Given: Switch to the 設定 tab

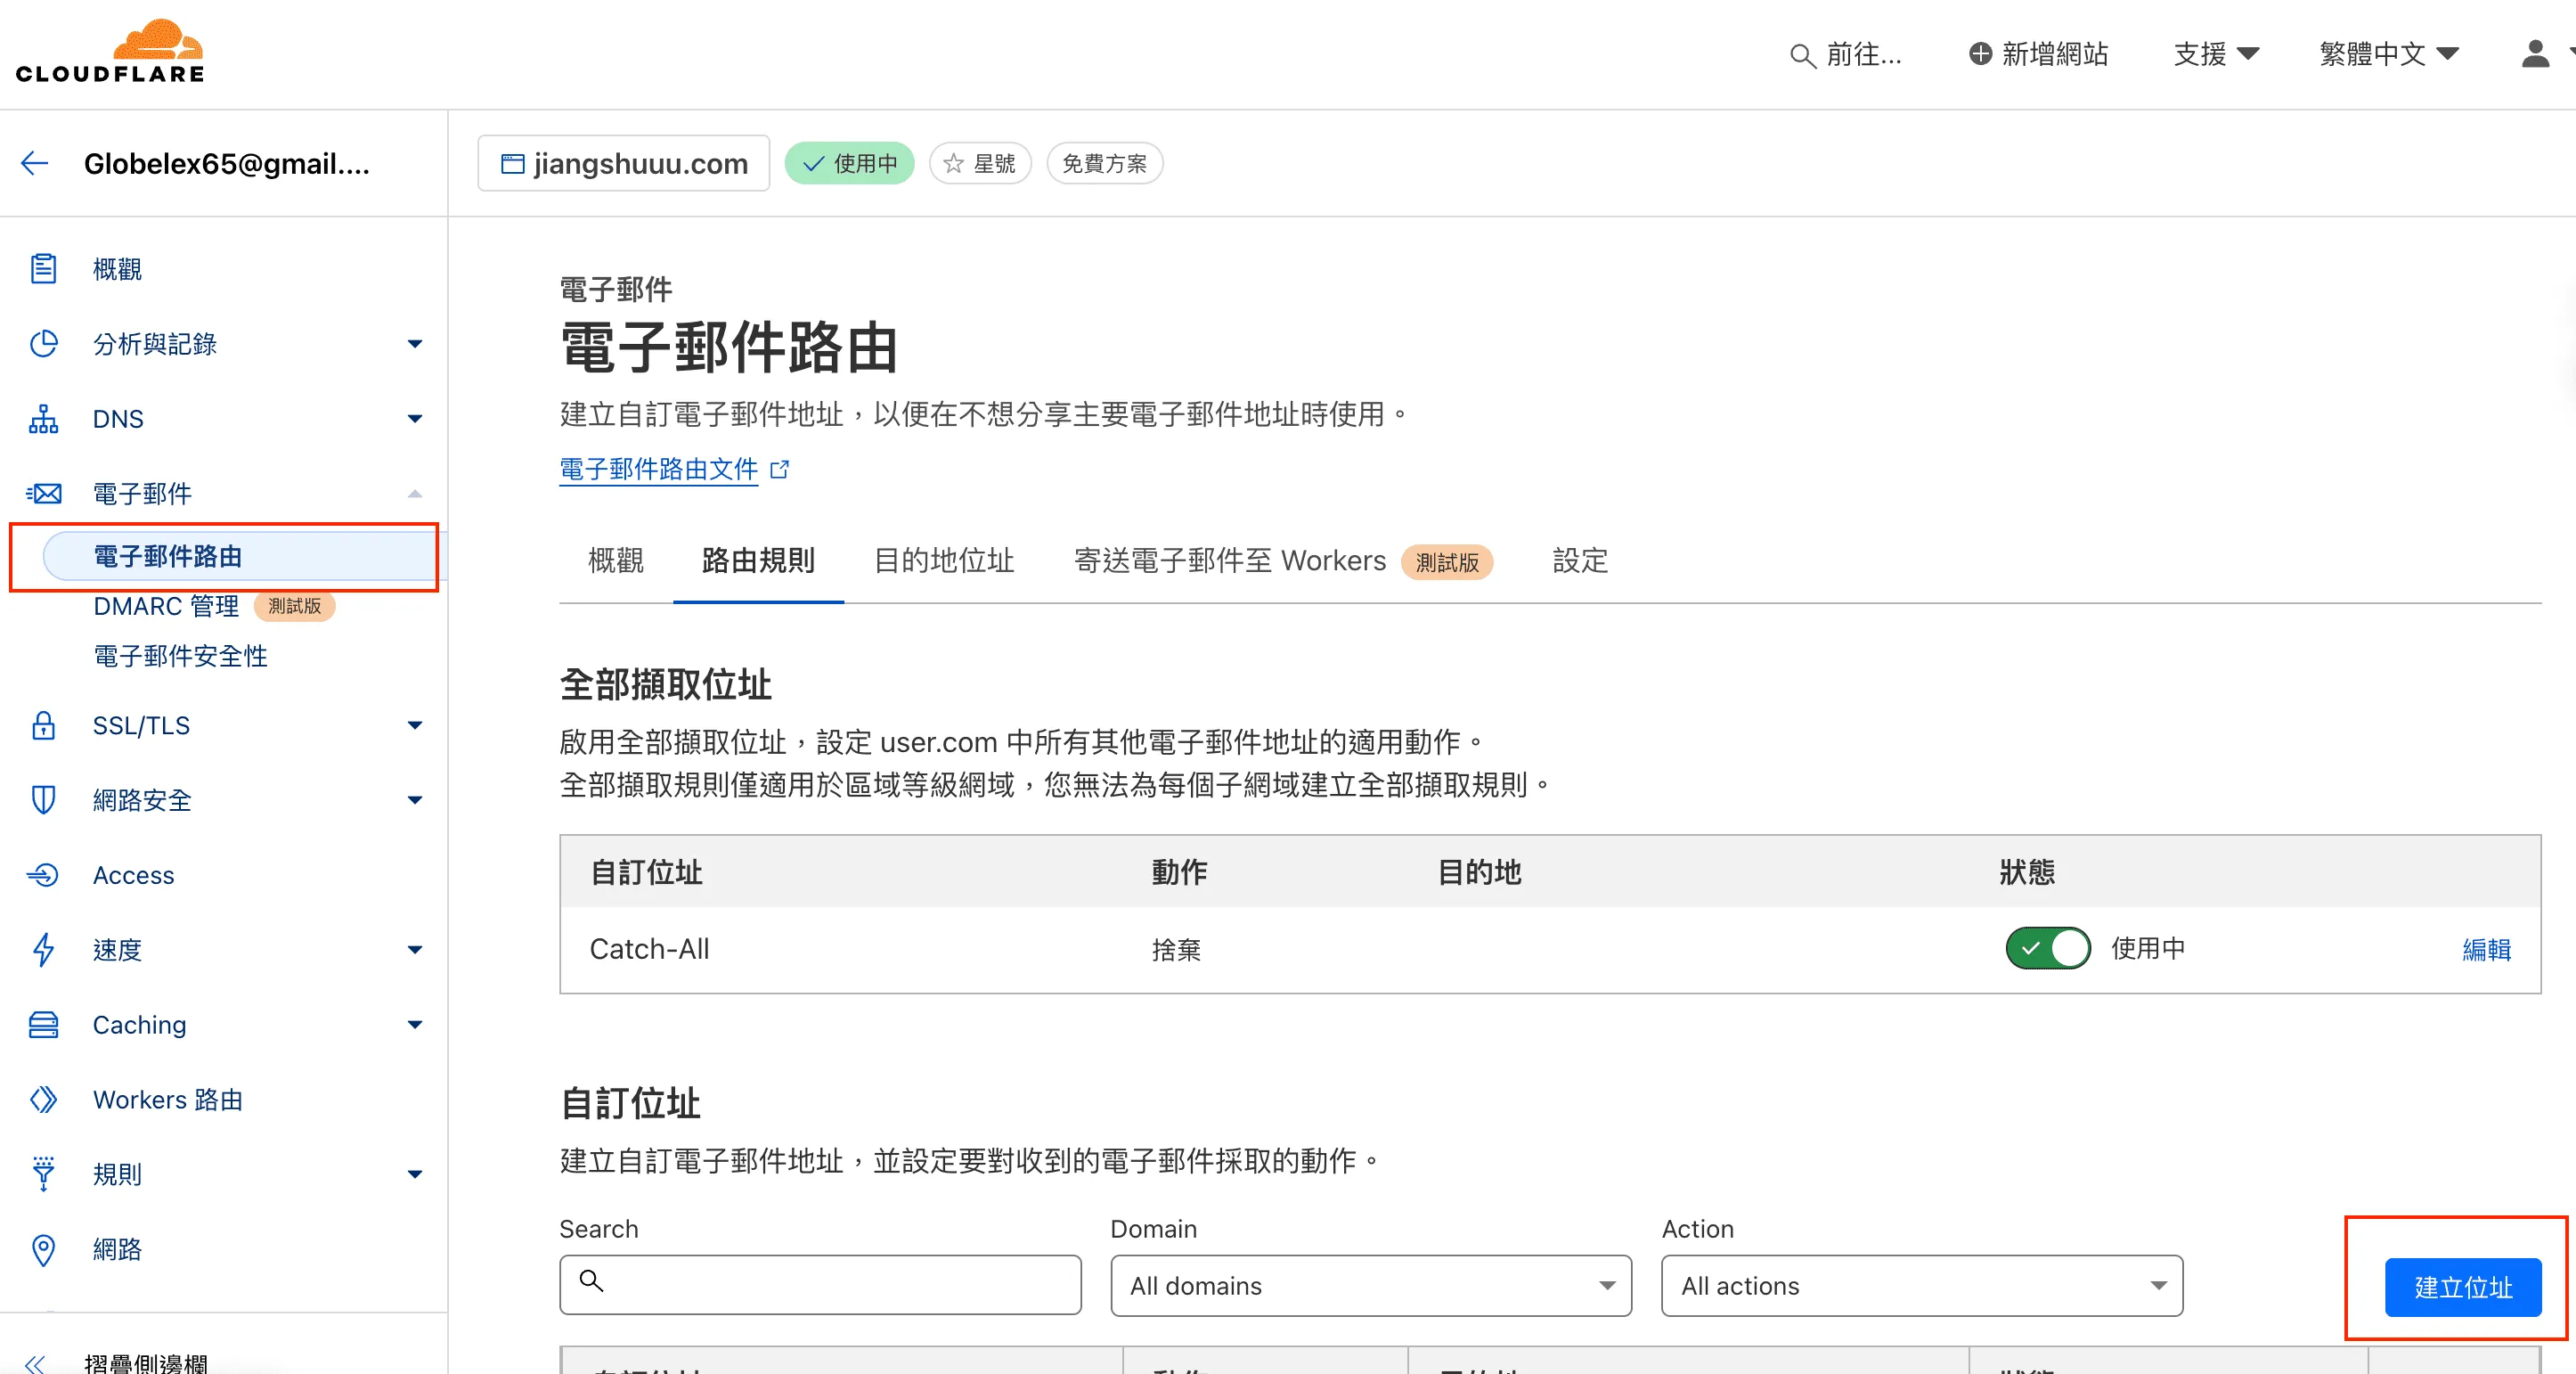Looking at the screenshot, I should pyautogui.click(x=1580, y=561).
